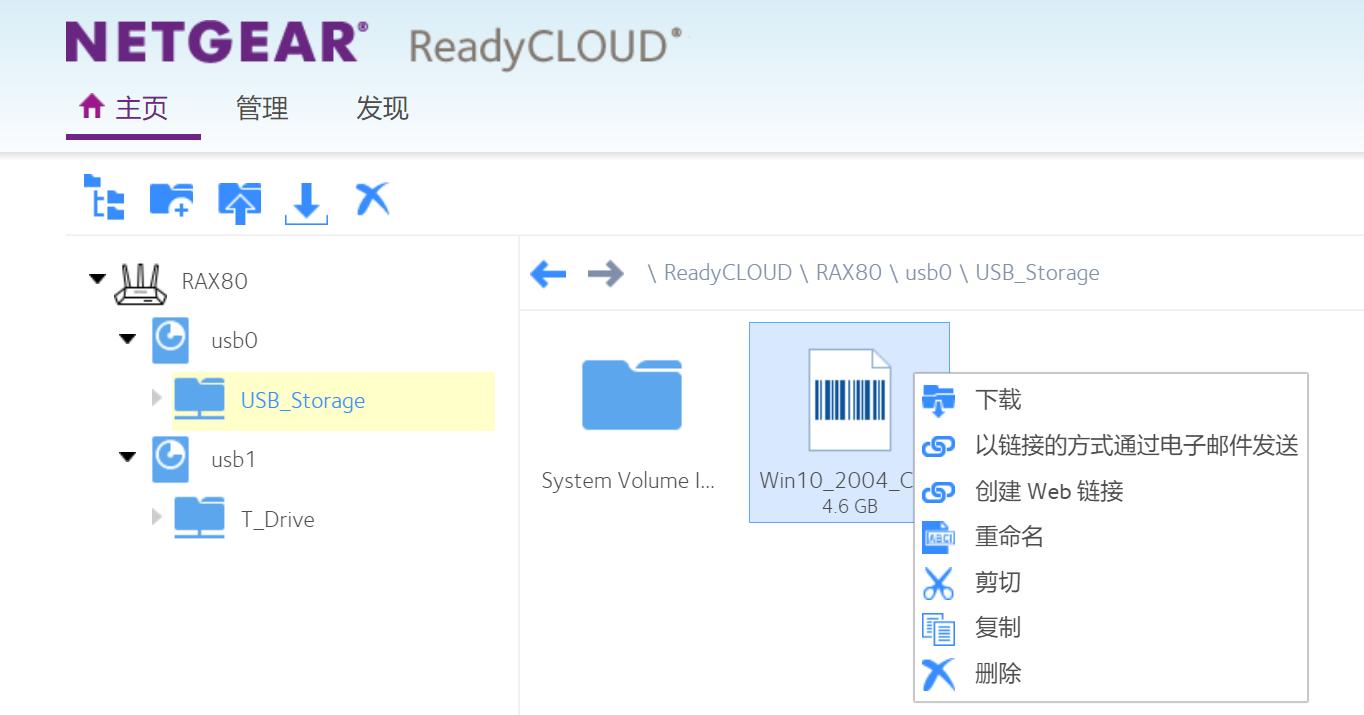Select RAX80 label in the tree
Image resolution: width=1364 pixels, height=715 pixels.
214,281
